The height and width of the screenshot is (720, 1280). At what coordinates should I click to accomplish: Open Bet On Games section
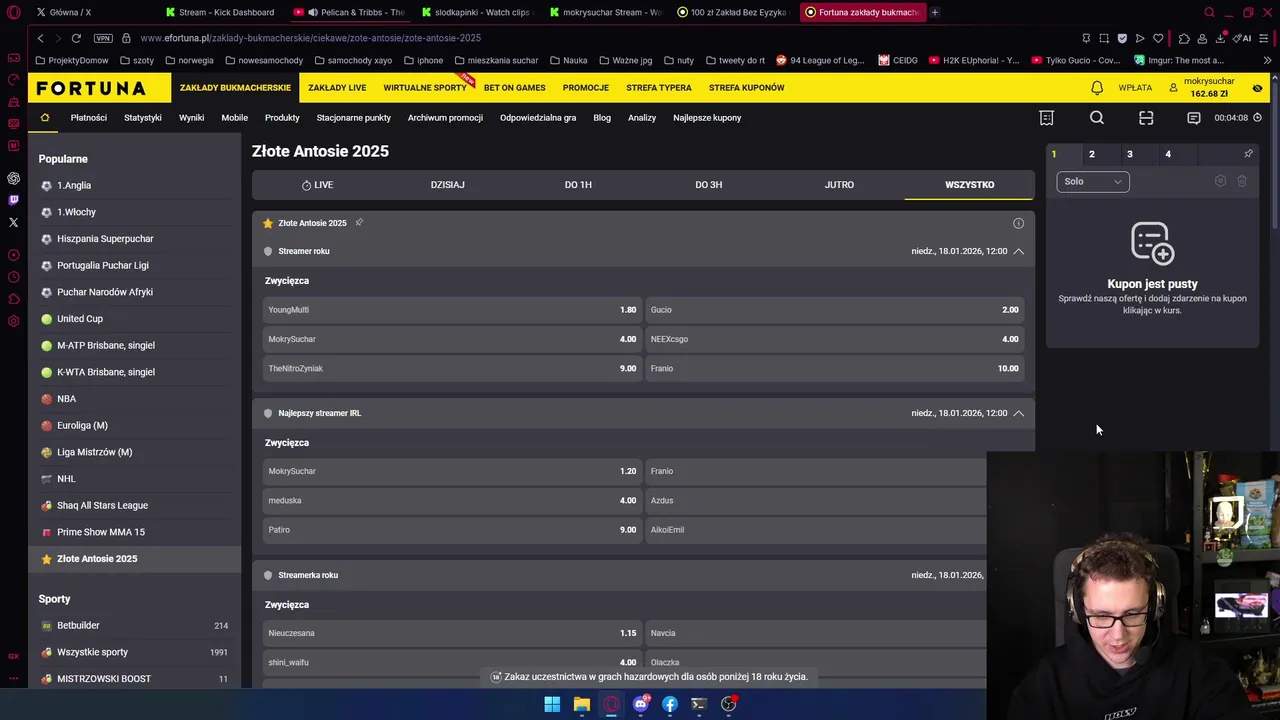514,88
